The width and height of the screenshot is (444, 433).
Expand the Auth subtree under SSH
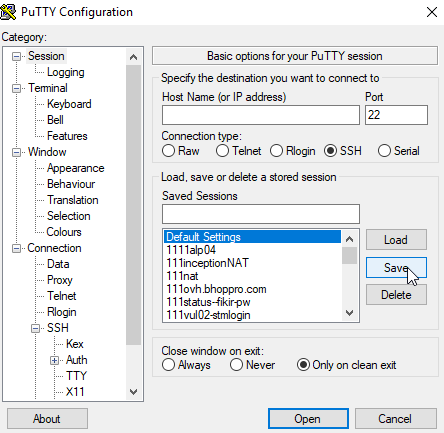click(54, 360)
